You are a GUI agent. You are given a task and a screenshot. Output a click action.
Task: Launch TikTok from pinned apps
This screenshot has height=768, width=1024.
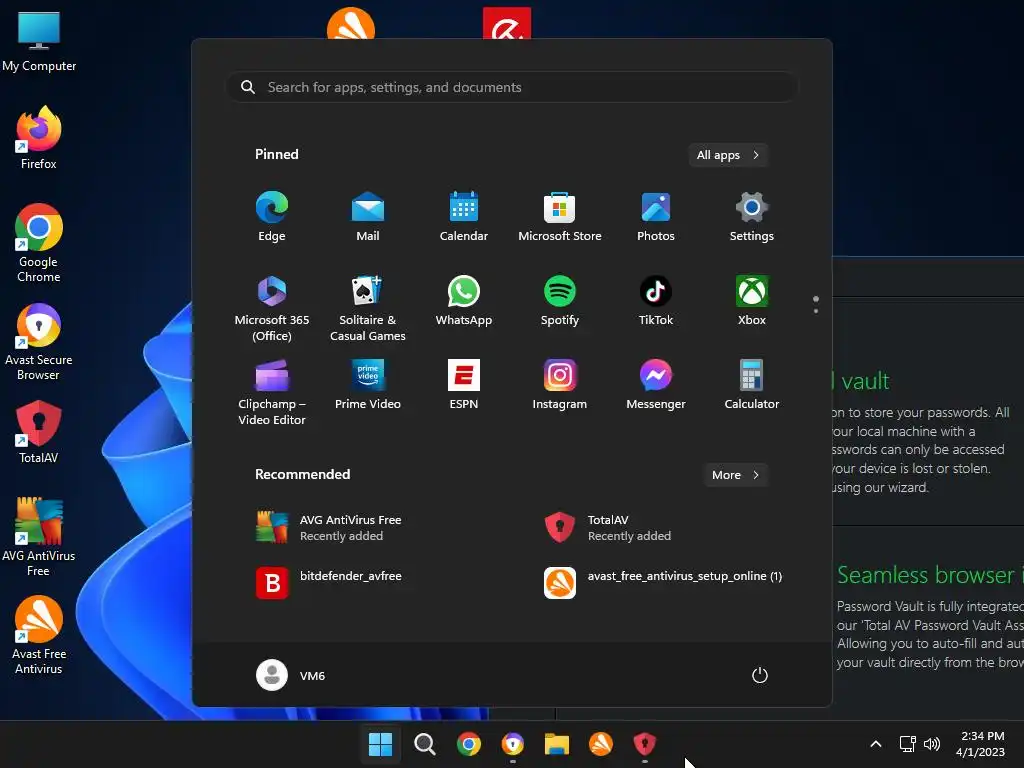click(x=656, y=301)
